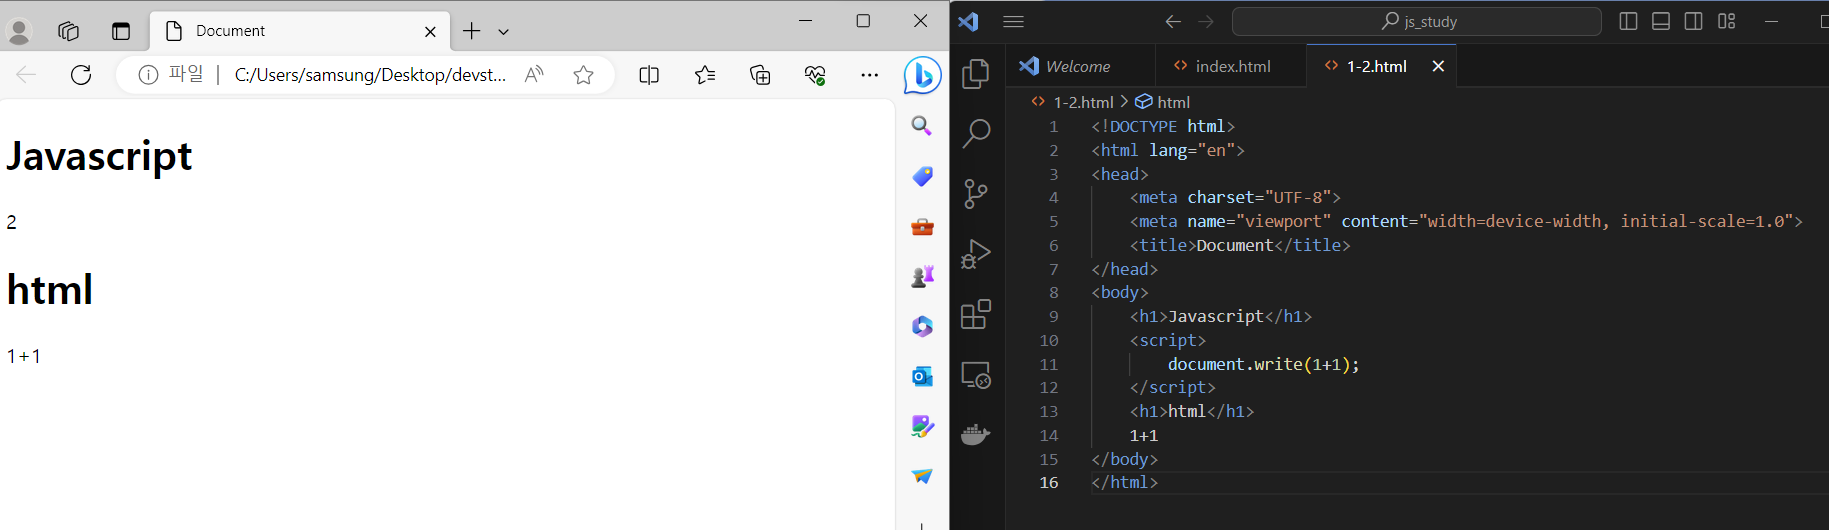Open Edge sidebar Image Creator icon
The height and width of the screenshot is (530, 1829).
point(922,426)
